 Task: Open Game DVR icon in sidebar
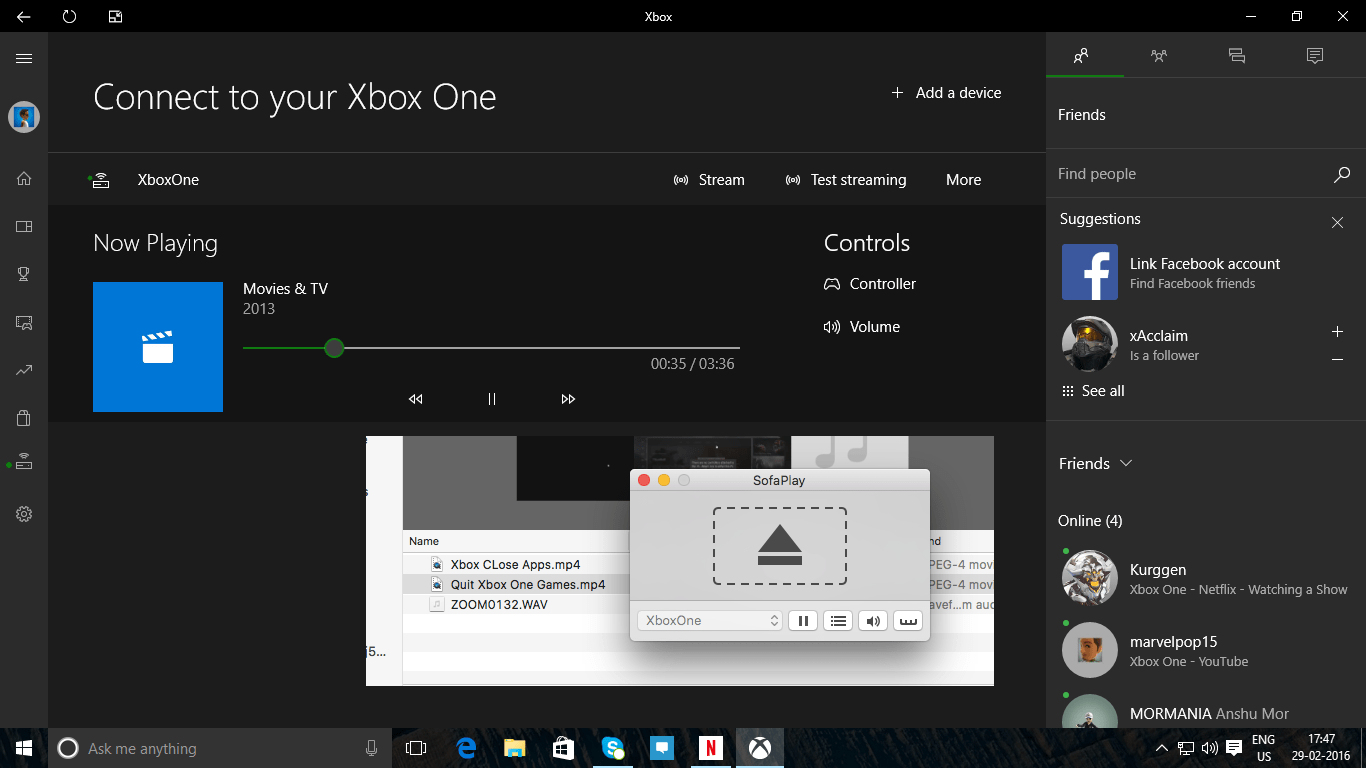tap(24, 322)
